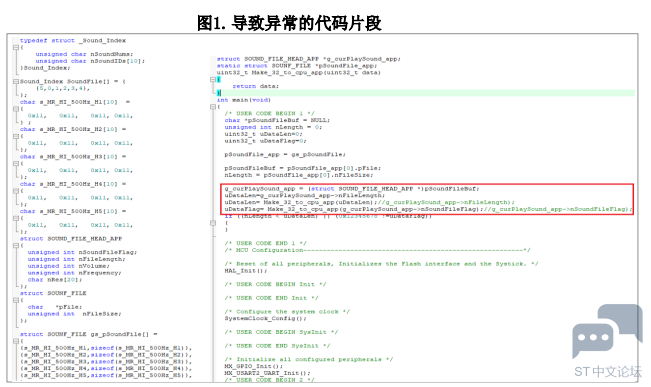Screen dimensions: 651x387
Task: Click the declaration 'char s_MR_HI_500Hz_H2[10] ='
Action: [73, 129]
